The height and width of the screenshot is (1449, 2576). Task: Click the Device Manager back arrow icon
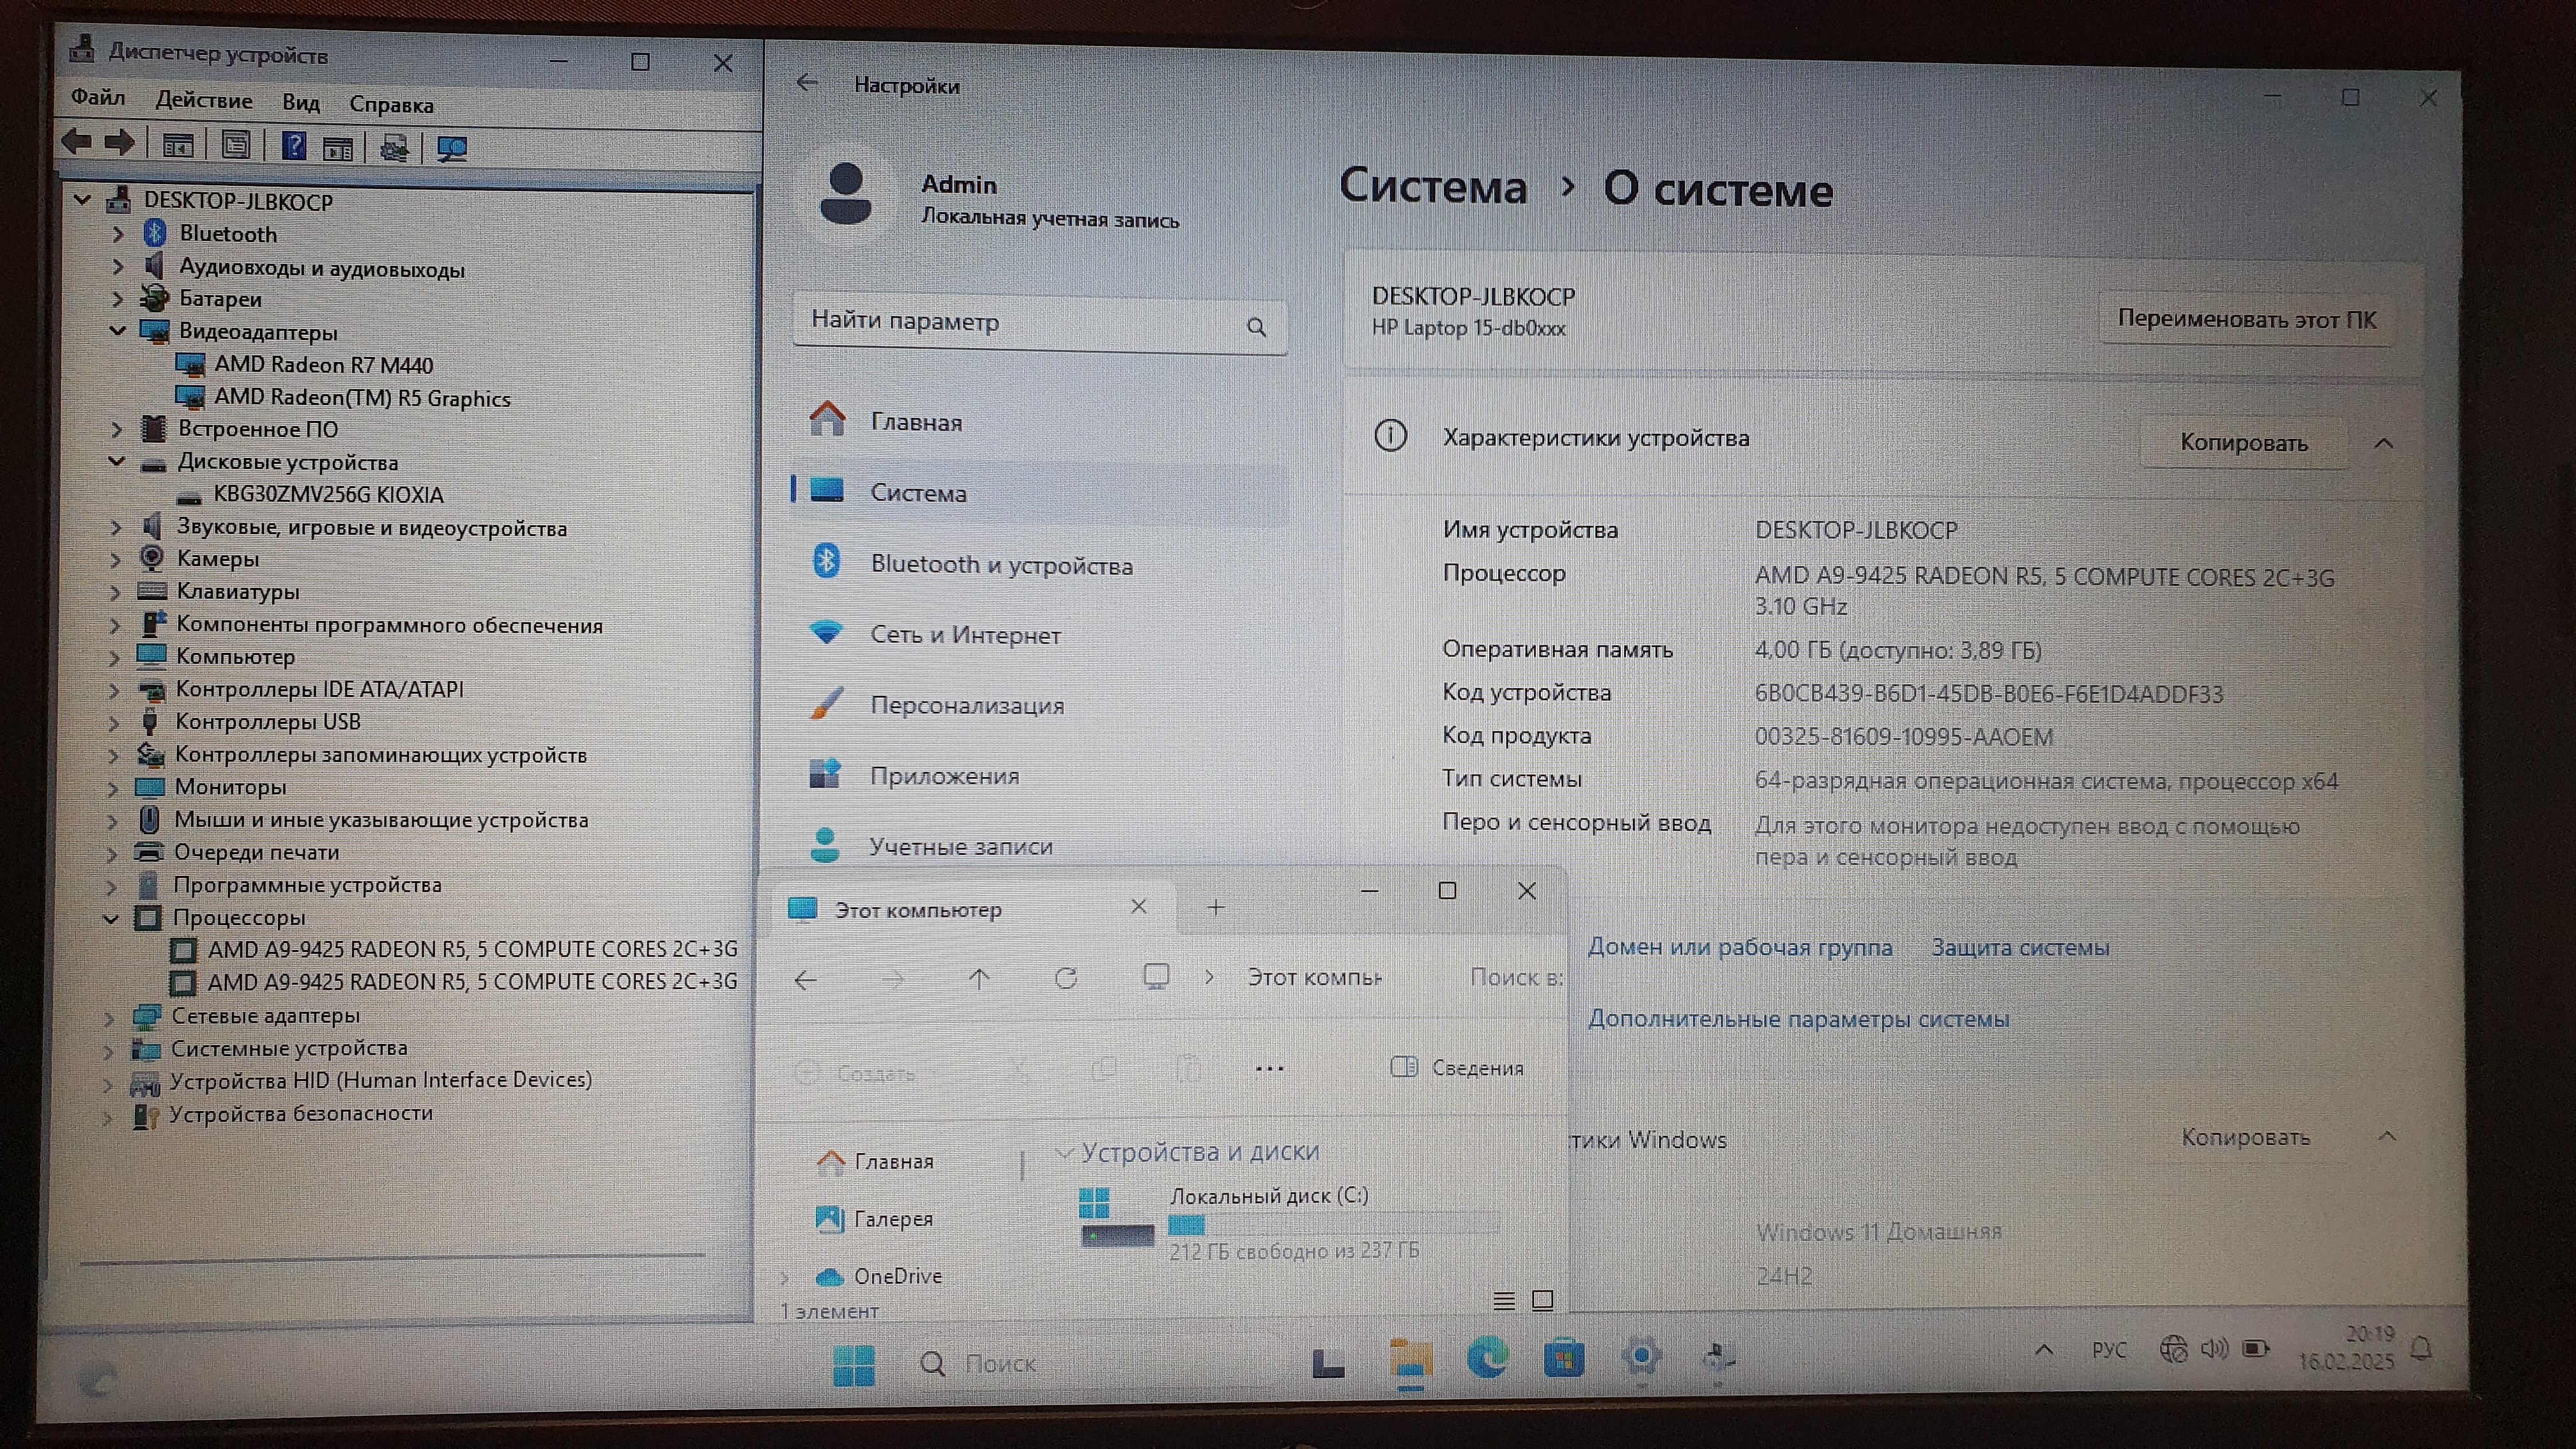76,143
